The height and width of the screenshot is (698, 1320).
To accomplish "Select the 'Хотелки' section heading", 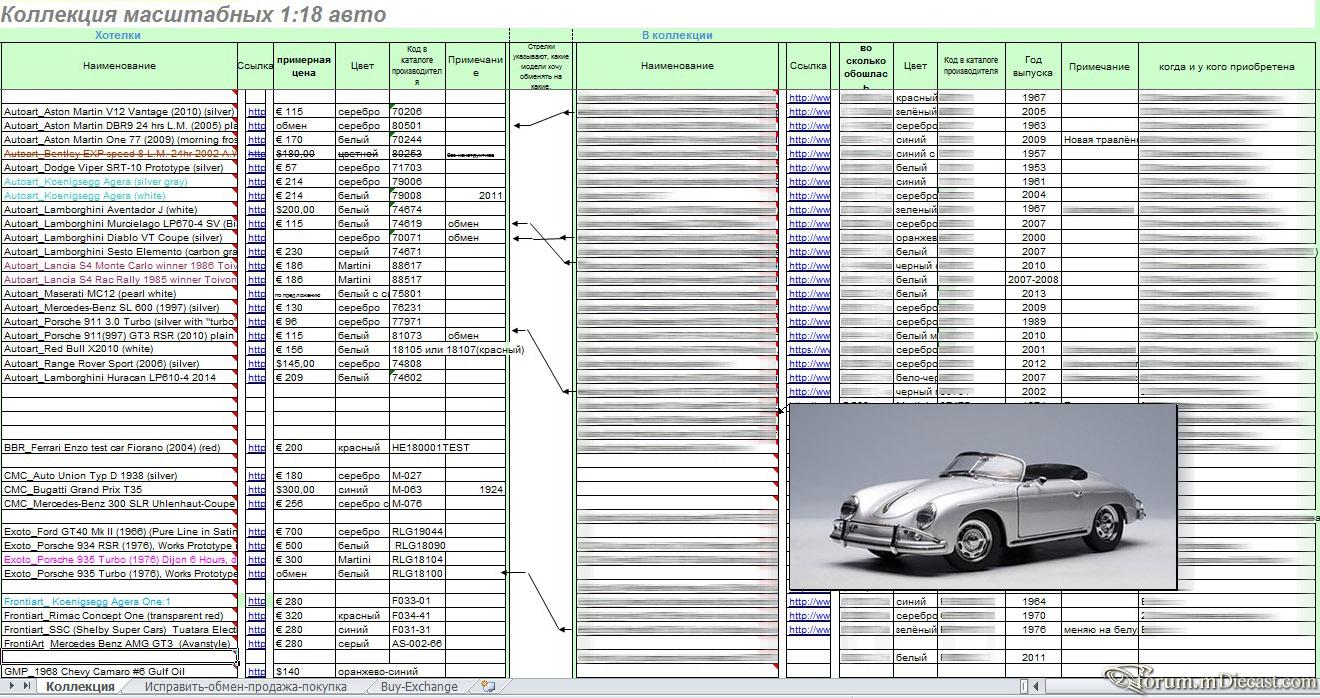I will (x=118, y=35).
